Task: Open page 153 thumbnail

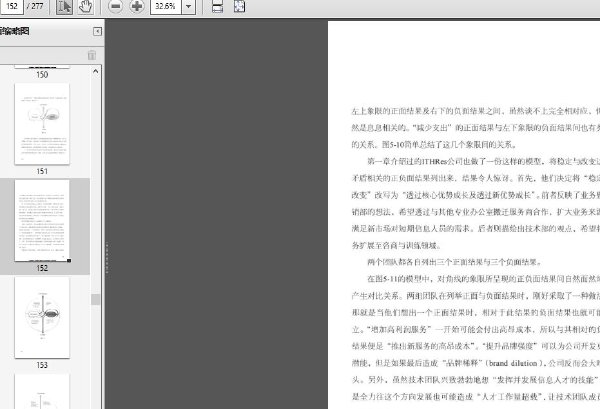Action: [42, 318]
